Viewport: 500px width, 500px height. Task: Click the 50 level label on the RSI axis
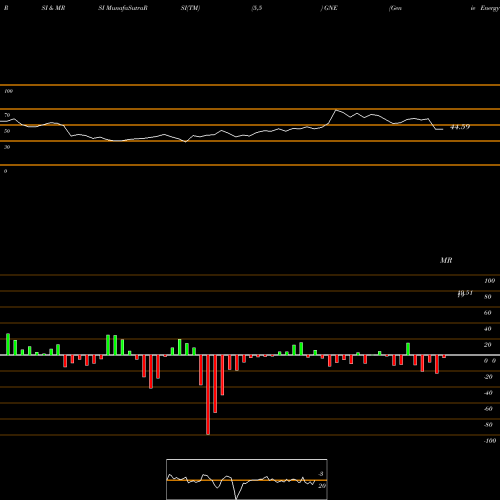[x=7, y=131]
